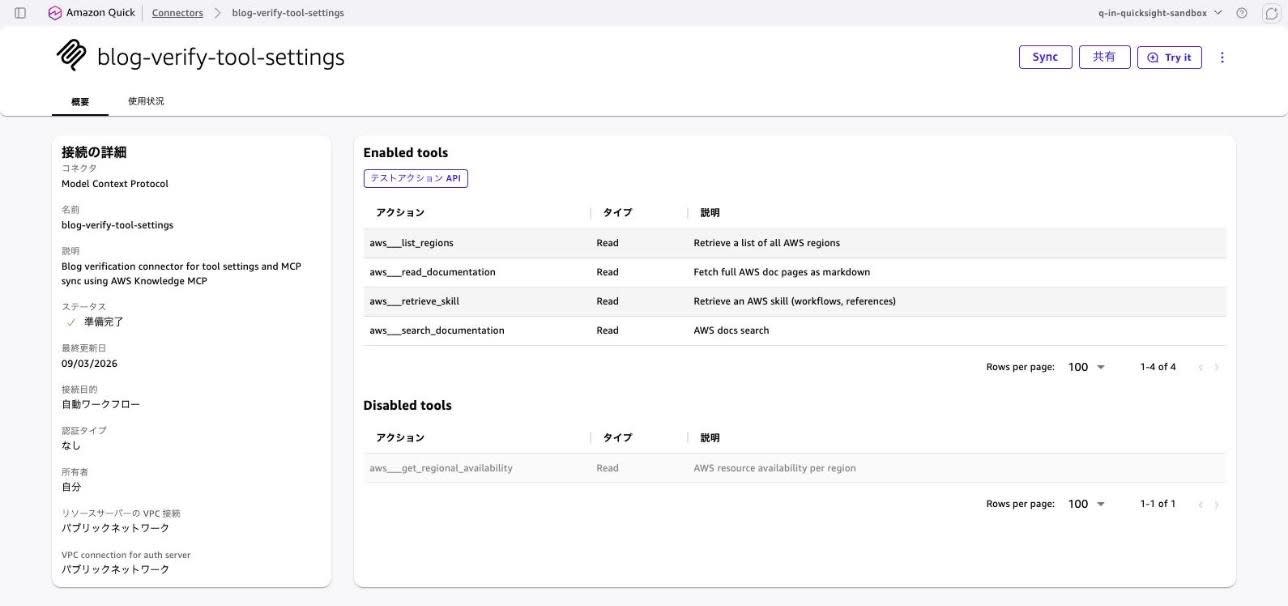Go to previous page in Disabled tools
The height and width of the screenshot is (606, 1288).
[1200, 504]
